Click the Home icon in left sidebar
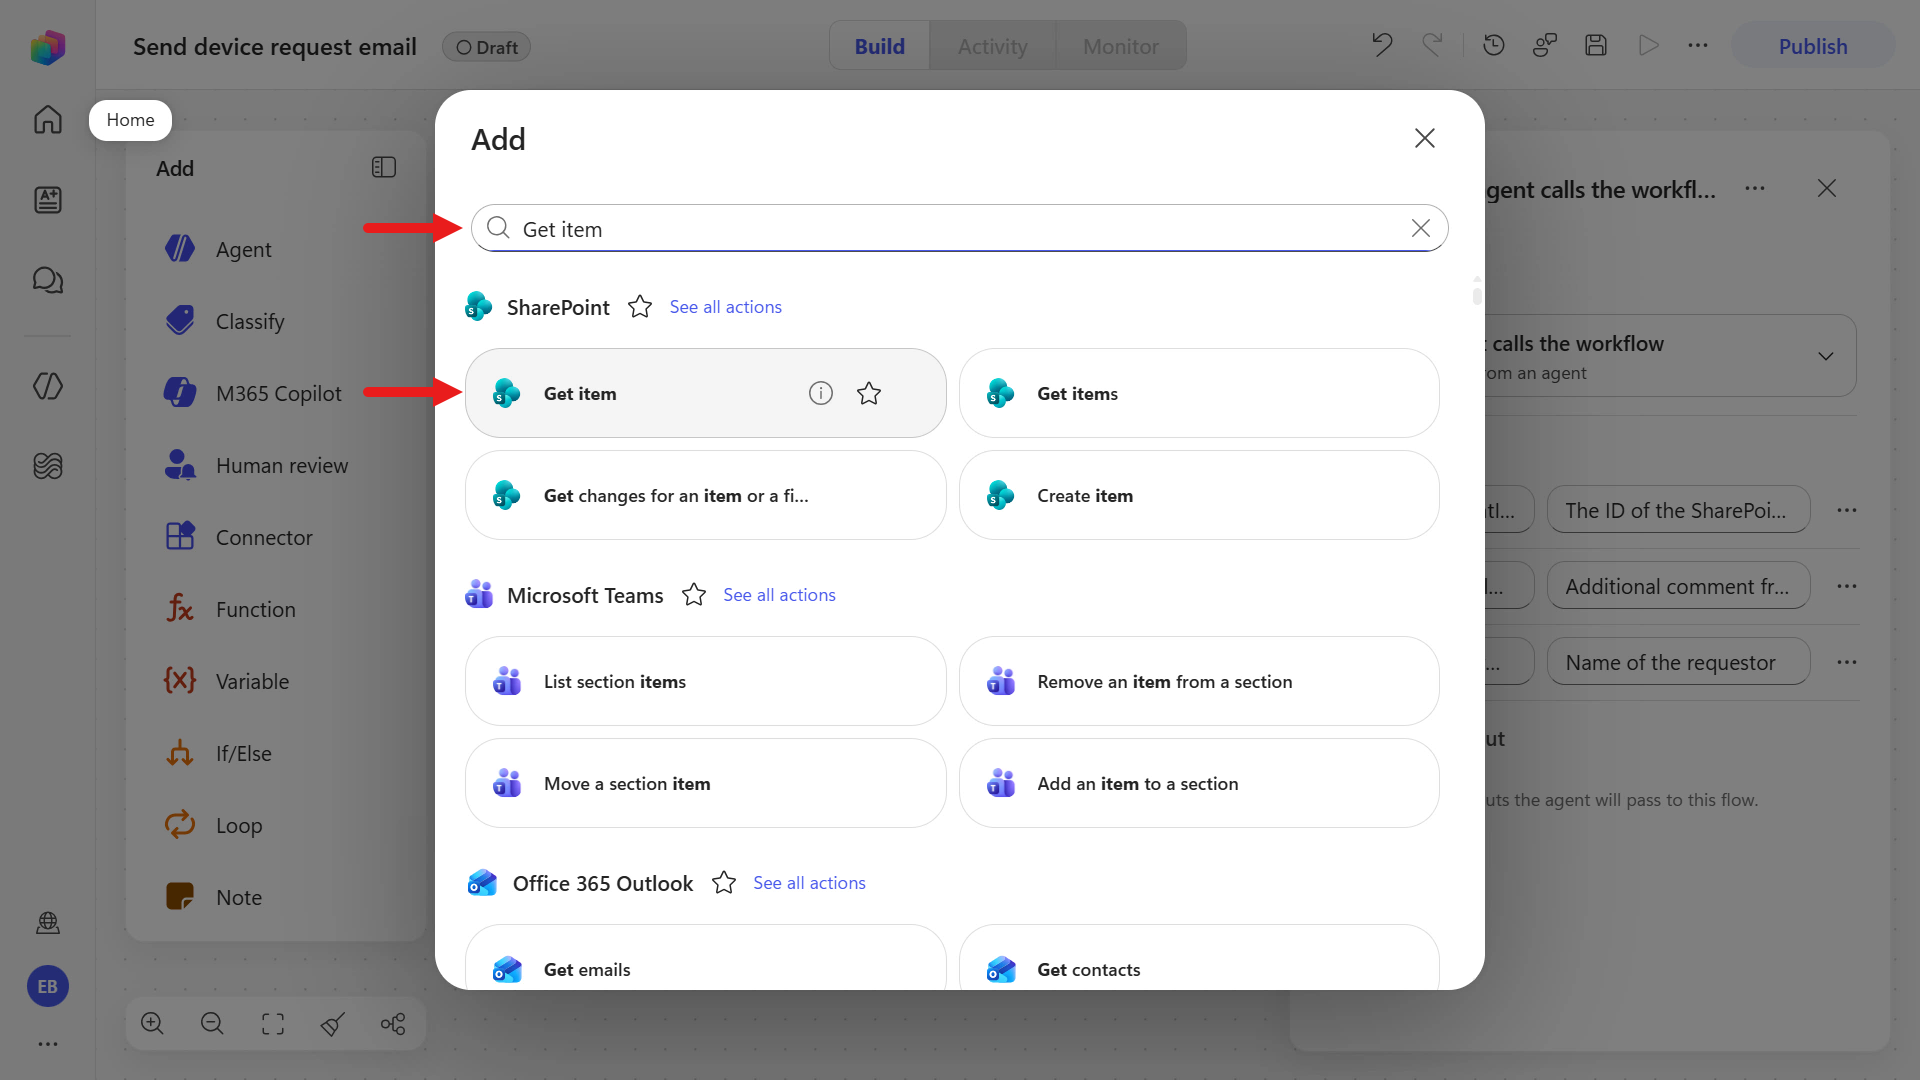The image size is (1920, 1080). (47, 120)
